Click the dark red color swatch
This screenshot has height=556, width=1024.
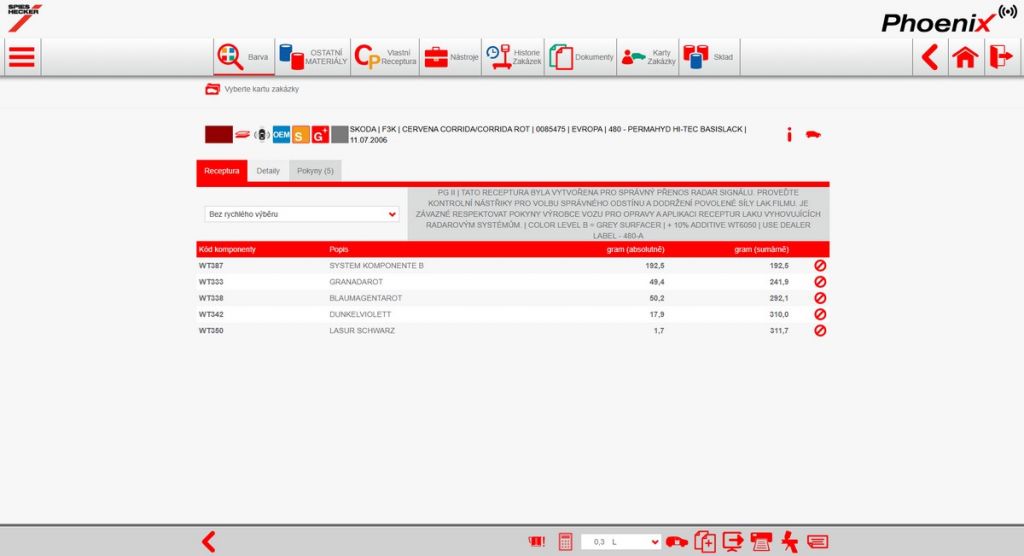[218, 134]
